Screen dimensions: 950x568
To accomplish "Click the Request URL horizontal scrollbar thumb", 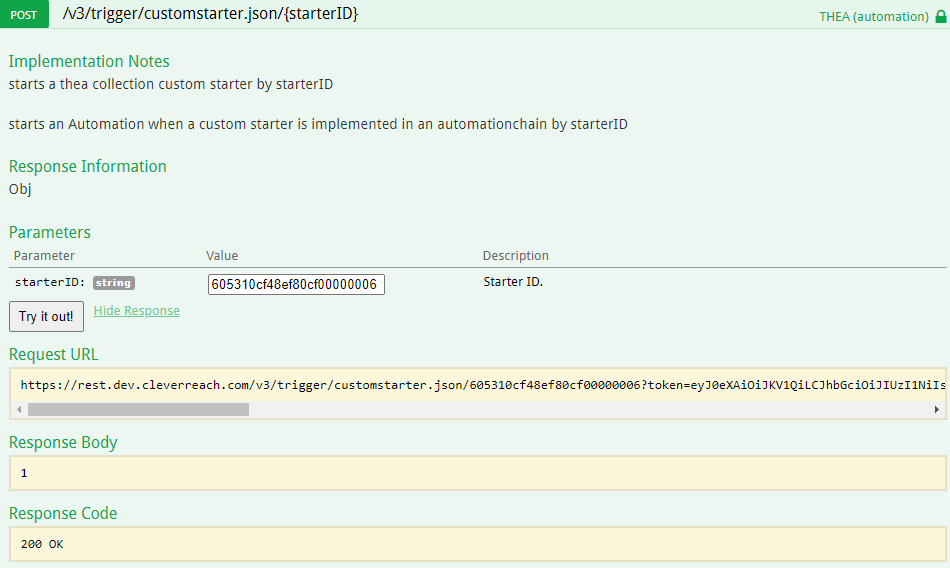I will pyautogui.click(x=138, y=409).
